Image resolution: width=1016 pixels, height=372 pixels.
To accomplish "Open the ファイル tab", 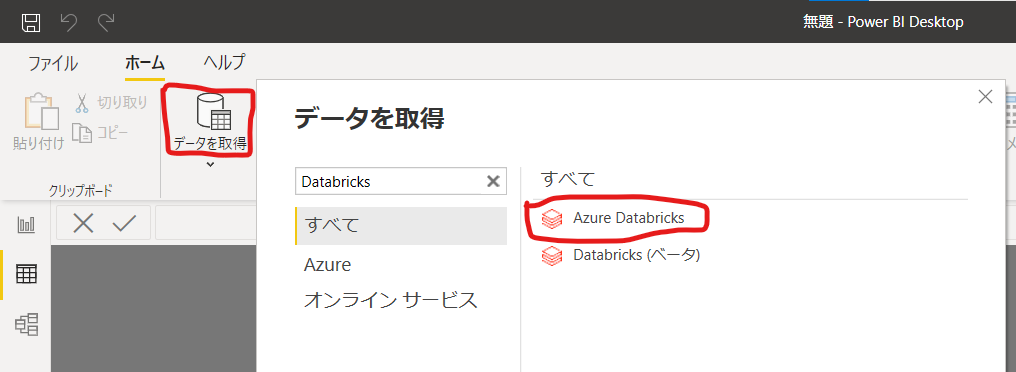I will (53, 64).
